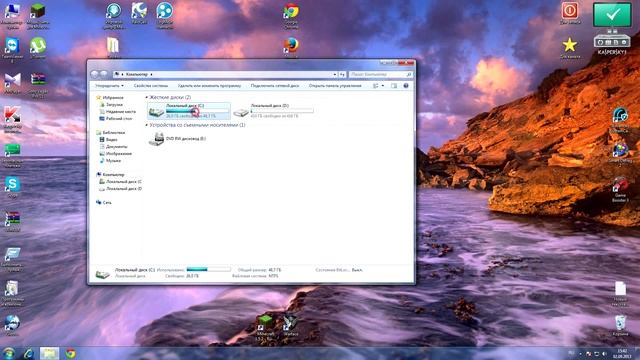This screenshot has width=640, height=360.
Task: Select Libraries in the navigation pane
Action: tap(113, 133)
